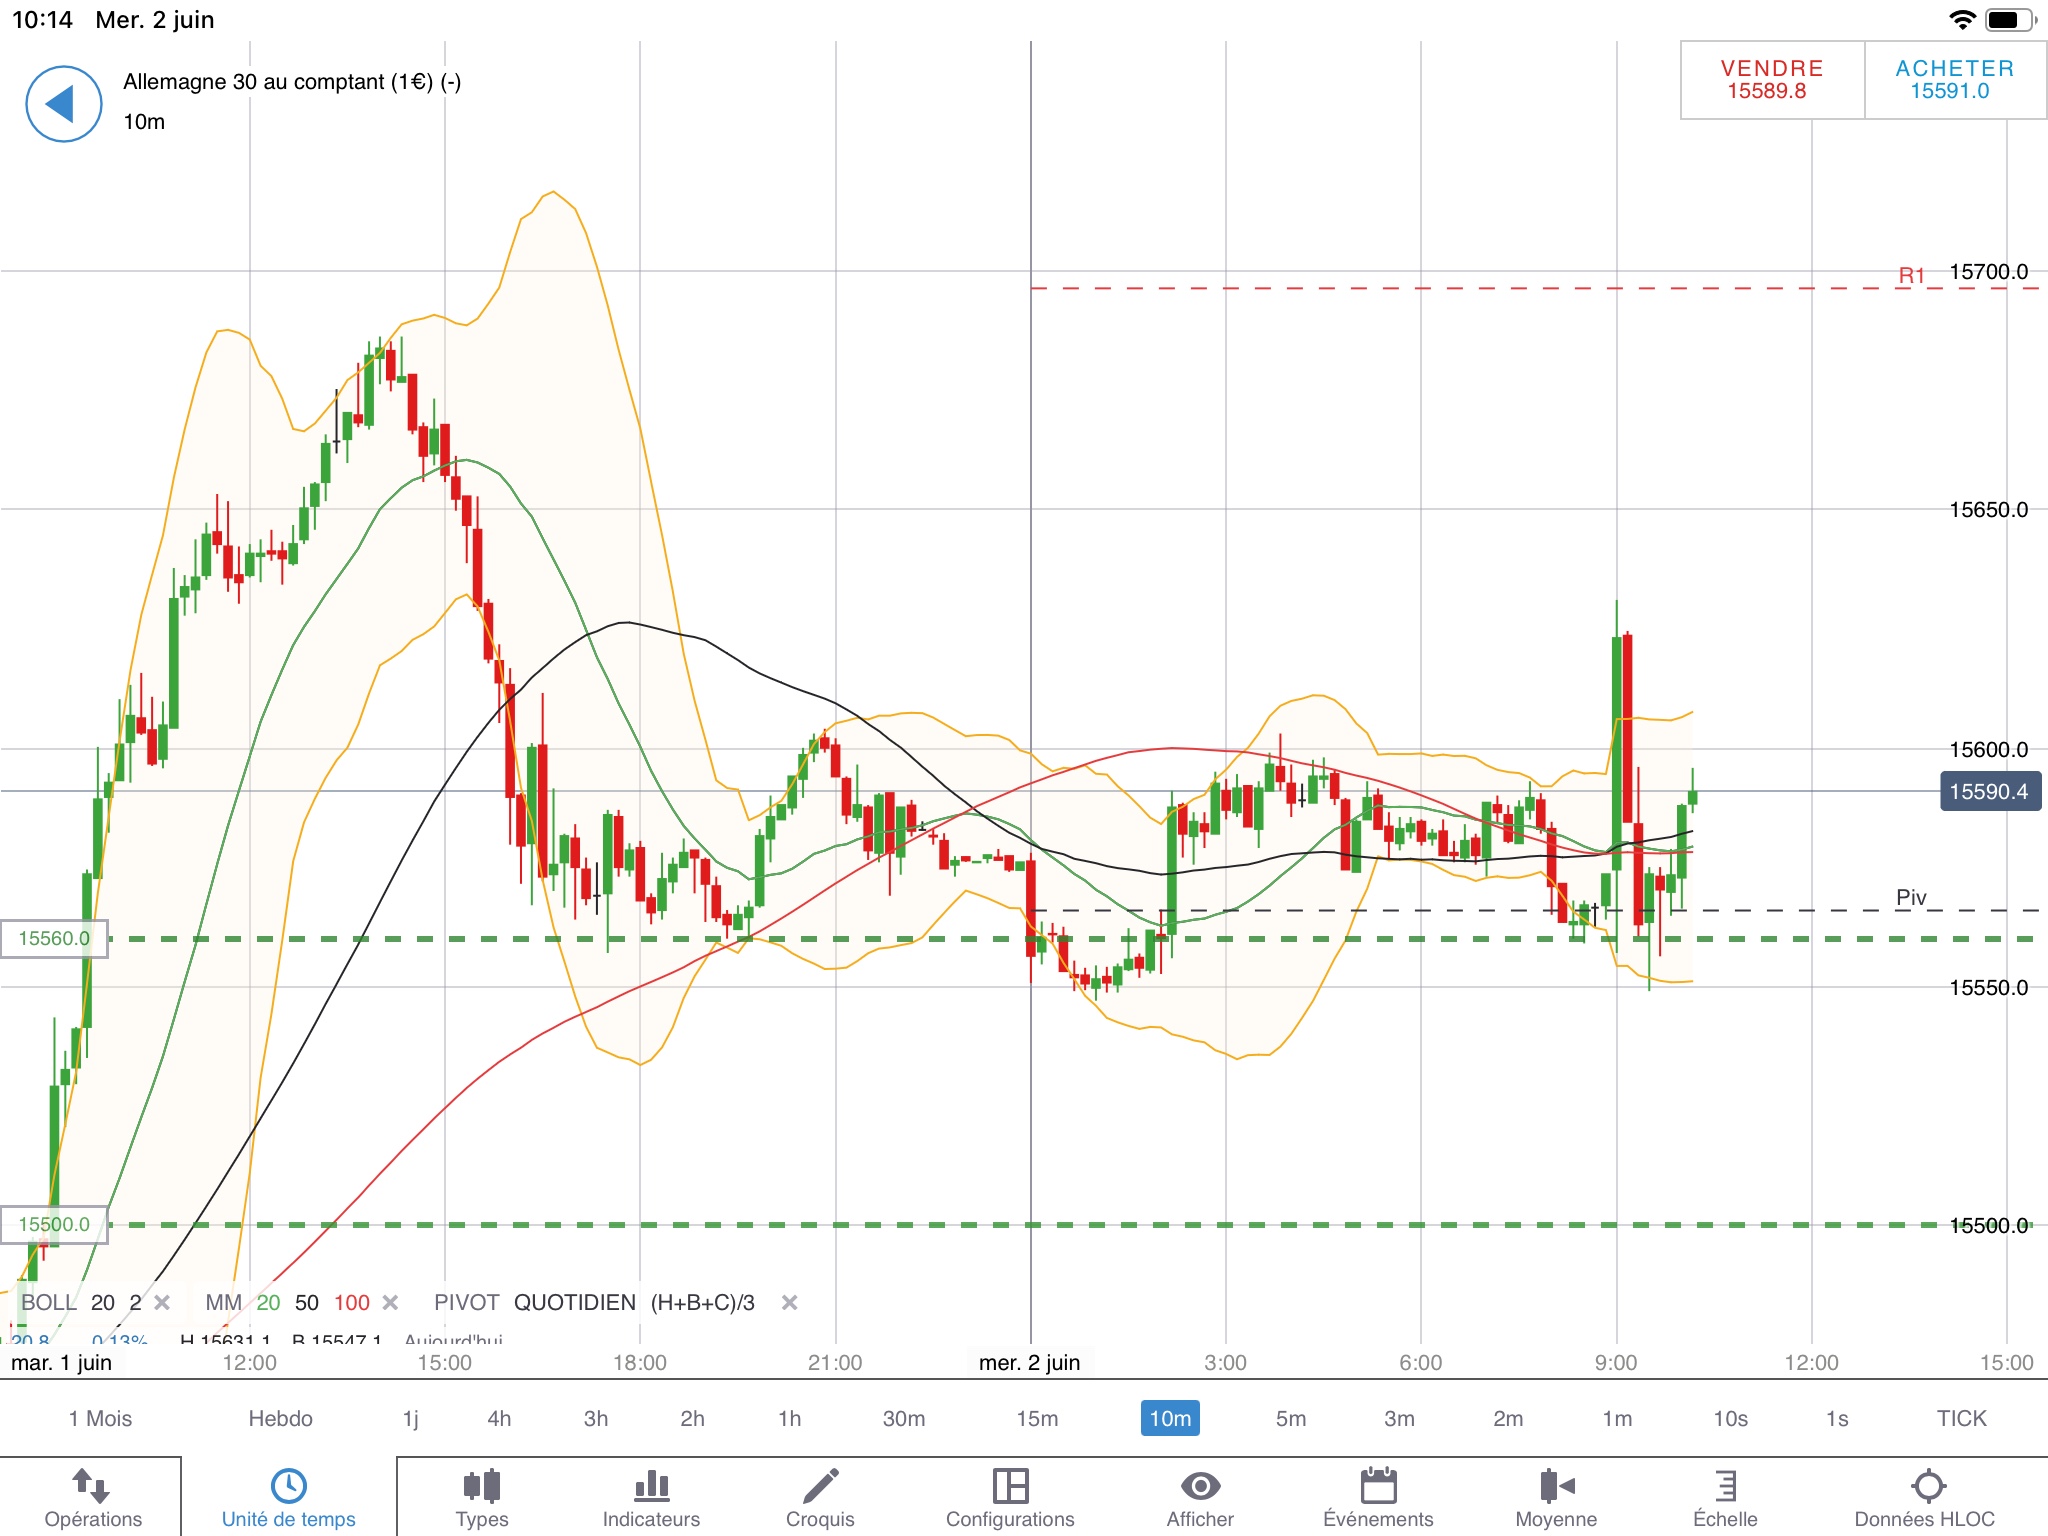Open the Indicateurs bar chart icon
The width and height of the screenshot is (2048, 1536).
click(x=651, y=1497)
